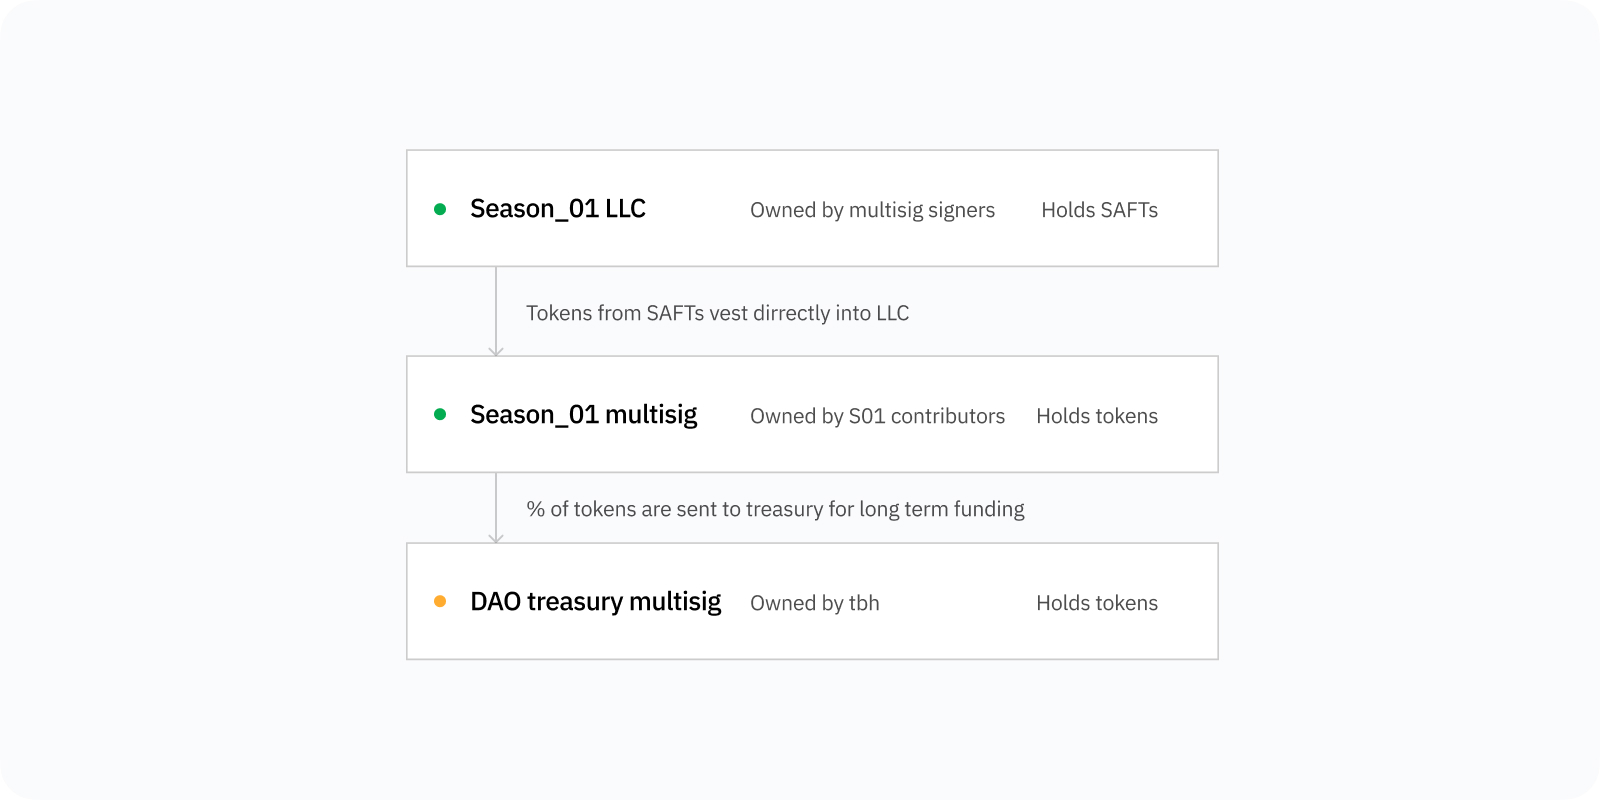This screenshot has width=1600, height=800.
Task: Click 'Owned by multisig signers' text
Action: [x=873, y=210]
